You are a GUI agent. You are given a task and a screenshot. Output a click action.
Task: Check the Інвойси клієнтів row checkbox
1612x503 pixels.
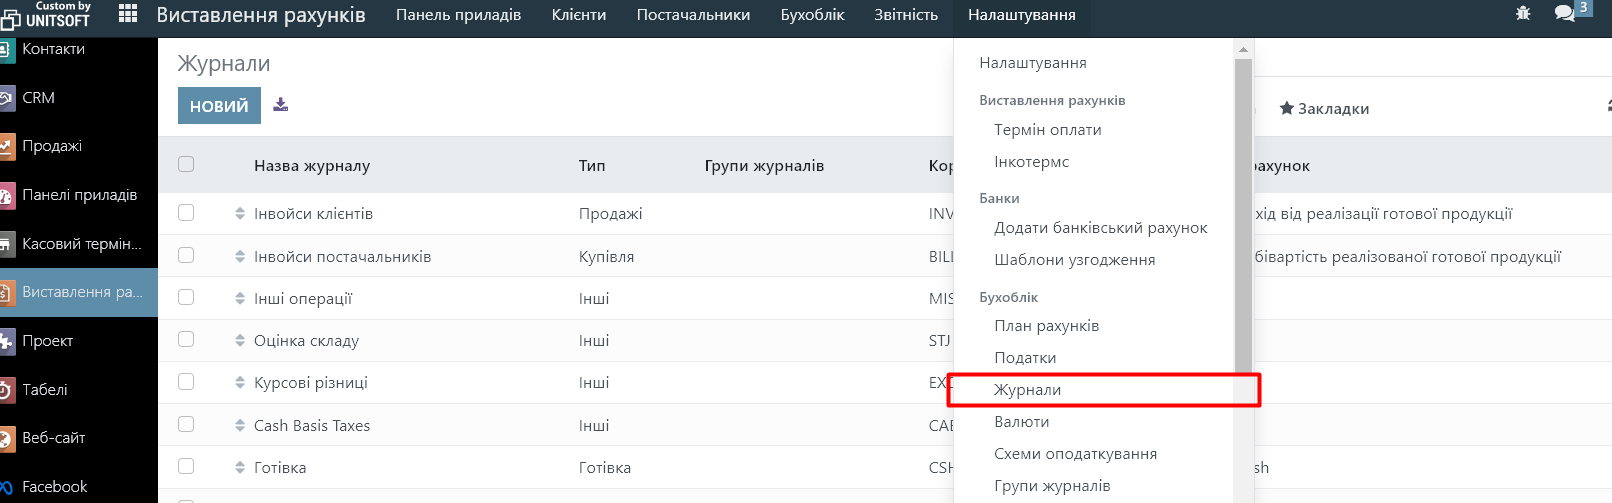pos(186,213)
